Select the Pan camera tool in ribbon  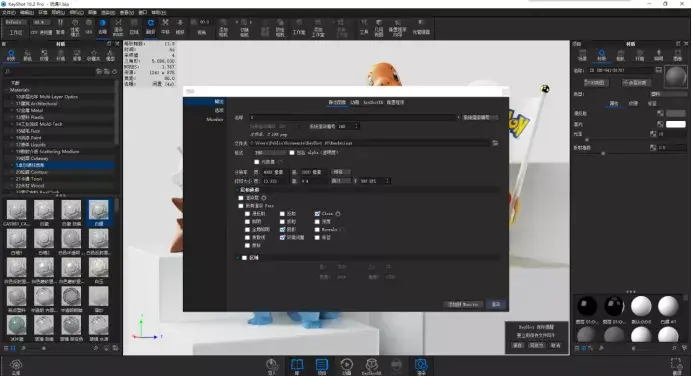click(165, 26)
